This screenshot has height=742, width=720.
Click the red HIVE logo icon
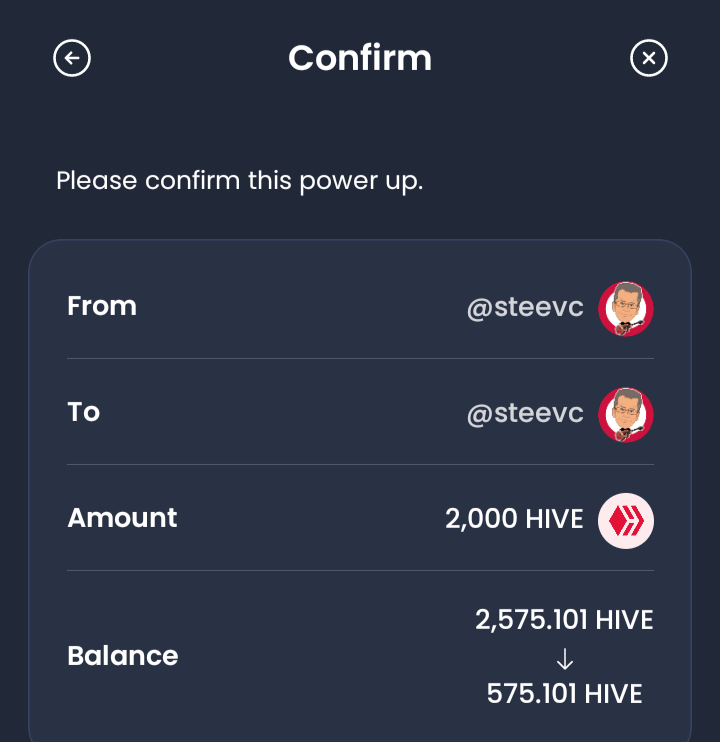click(626, 521)
